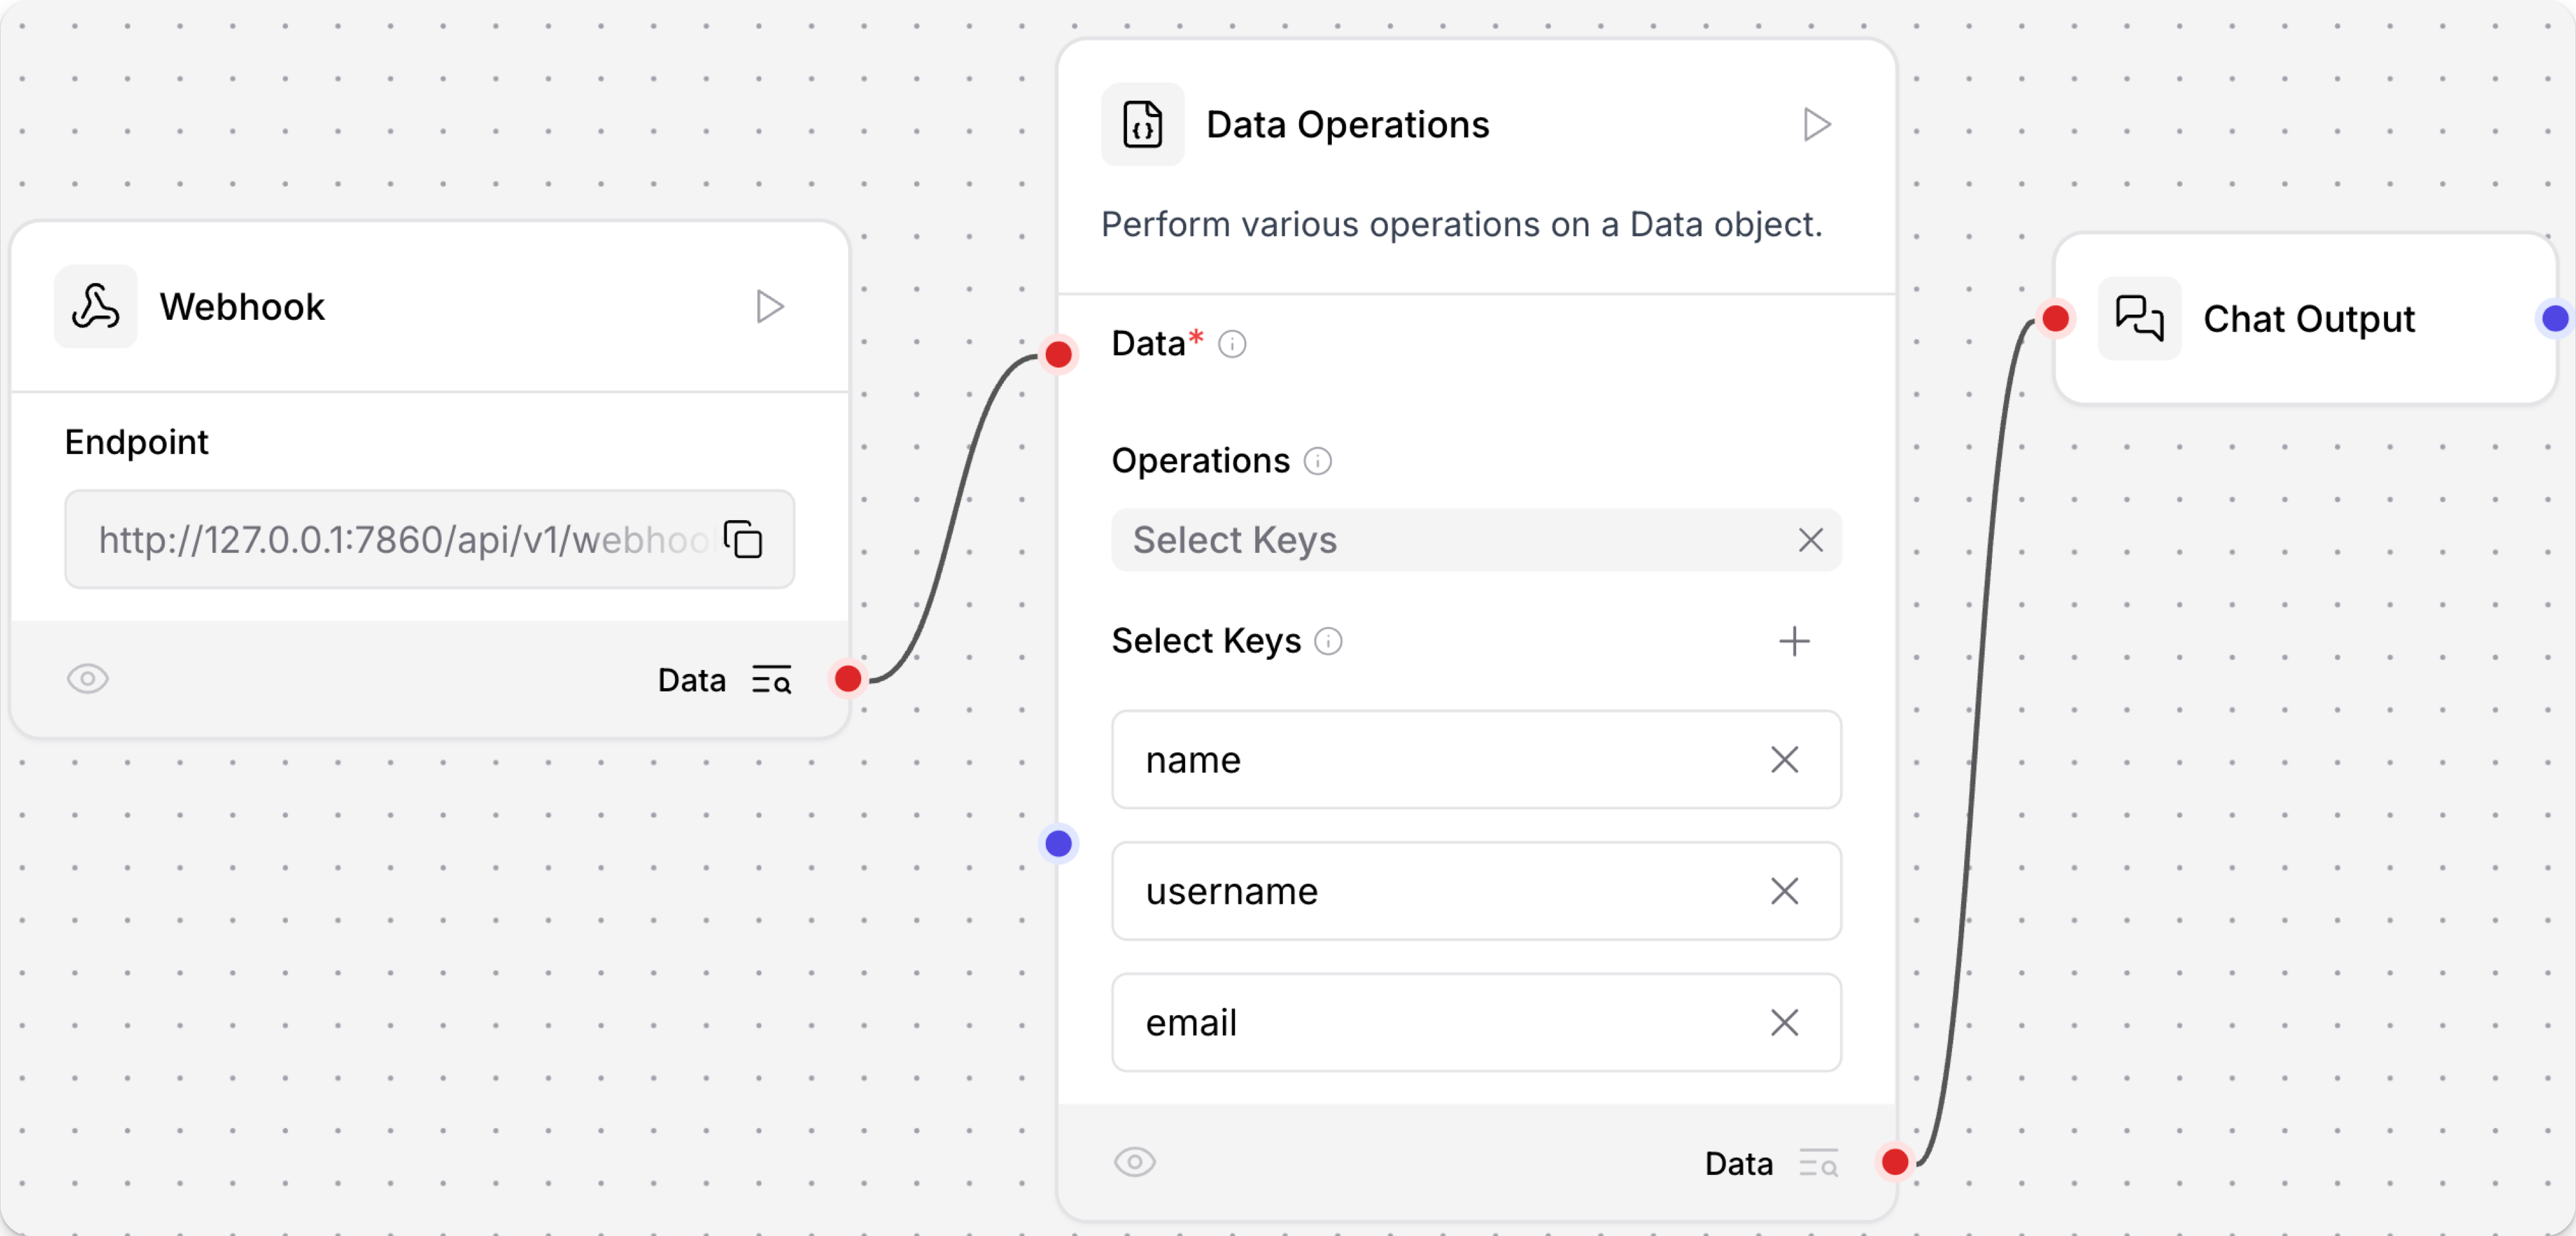2576x1236 pixels.
Task: Run the Webhook node via play icon
Action: click(x=769, y=306)
